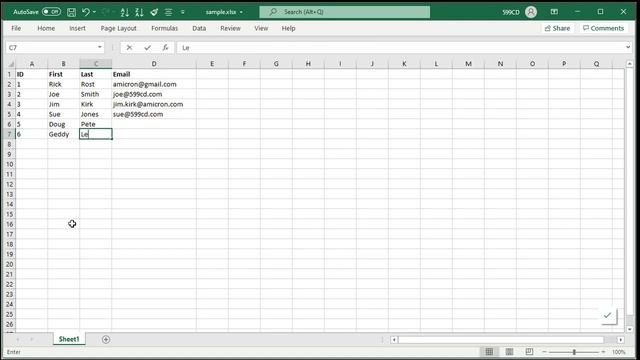The image size is (640, 360).
Task: Expand the Name Box dropdown arrow
Action: click(100, 47)
